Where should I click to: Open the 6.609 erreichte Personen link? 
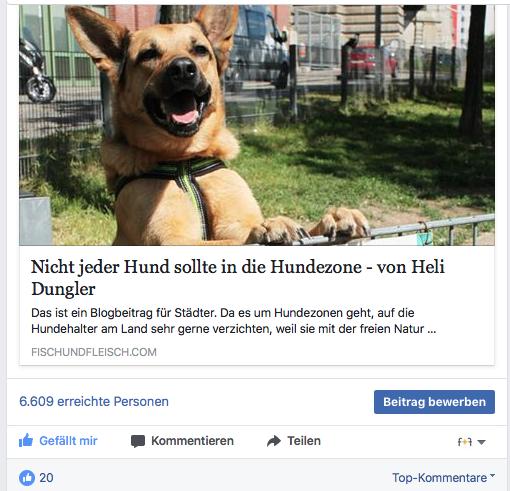[94, 401]
